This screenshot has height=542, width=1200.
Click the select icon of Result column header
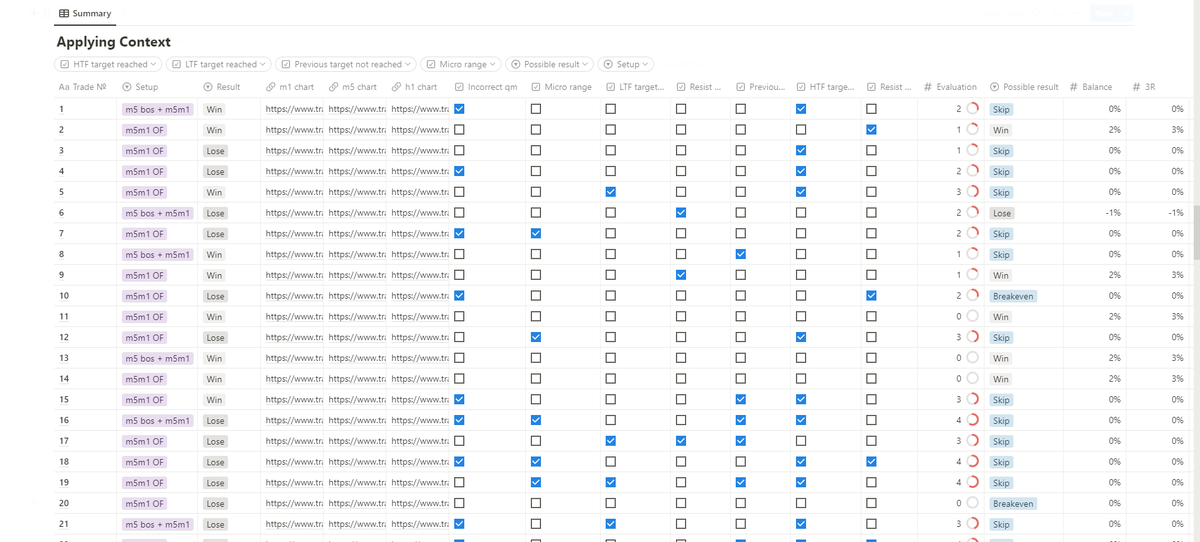(x=208, y=87)
